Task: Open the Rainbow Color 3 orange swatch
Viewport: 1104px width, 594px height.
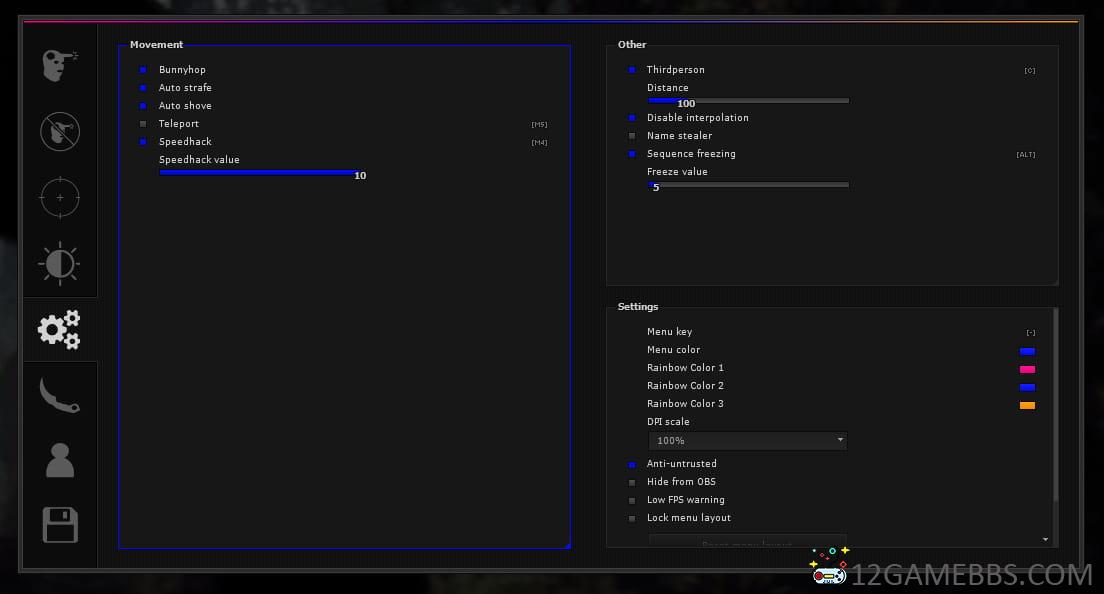Action: pyautogui.click(x=1027, y=406)
